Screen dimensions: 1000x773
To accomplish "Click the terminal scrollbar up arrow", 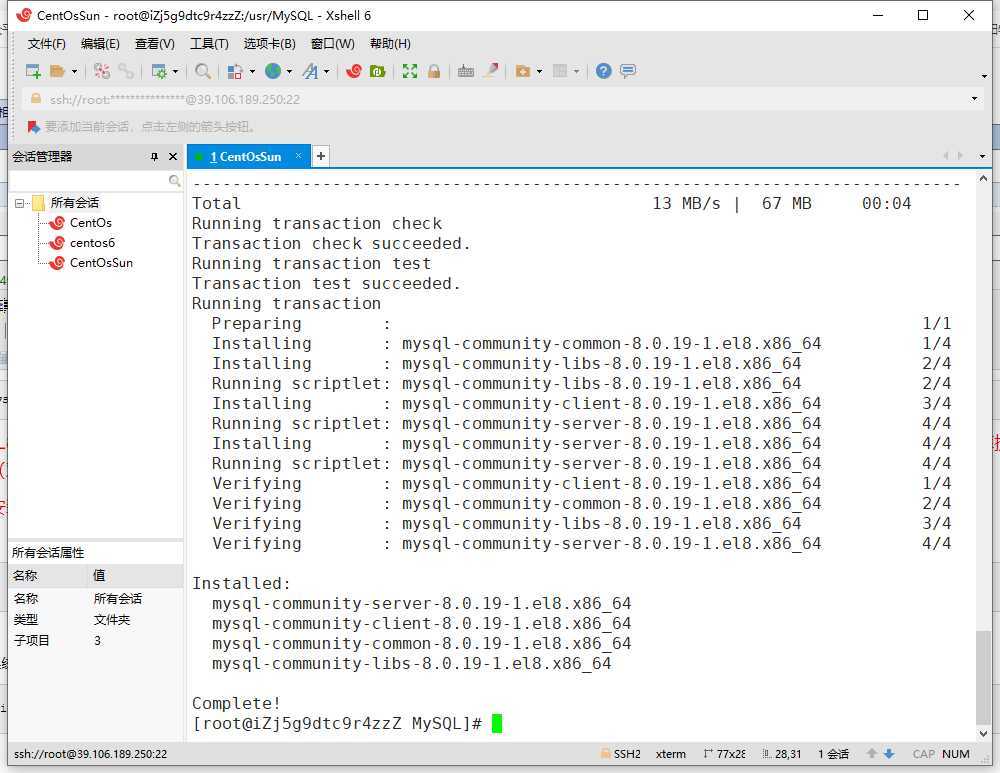I will [x=983, y=179].
